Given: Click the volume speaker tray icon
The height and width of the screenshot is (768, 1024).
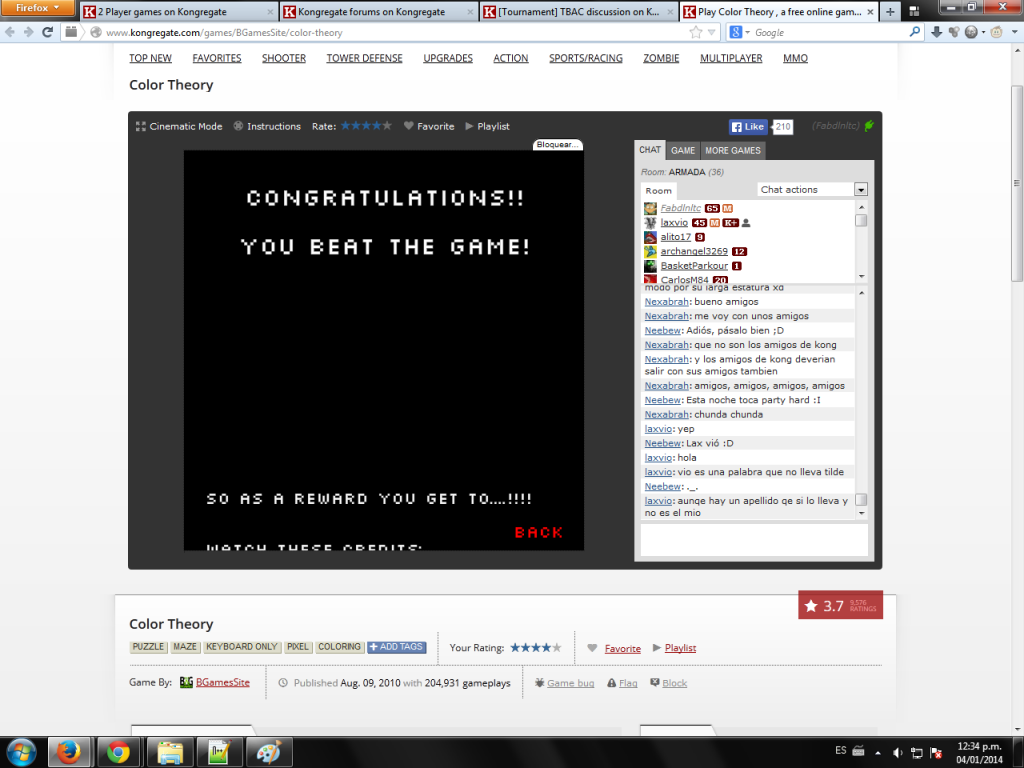Looking at the screenshot, I should tap(897, 752).
